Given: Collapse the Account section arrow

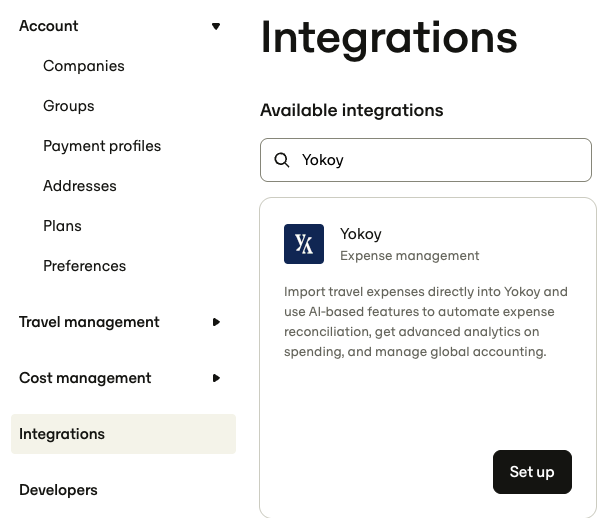Looking at the screenshot, I should pyautogui.click(x=216, y=26).
